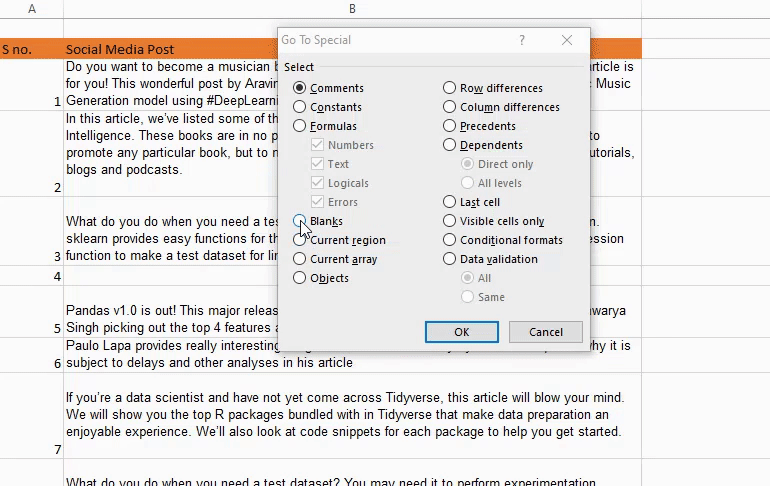Cancel the Go To Special dialog
The image size is (770, 486).
point(545,332)
